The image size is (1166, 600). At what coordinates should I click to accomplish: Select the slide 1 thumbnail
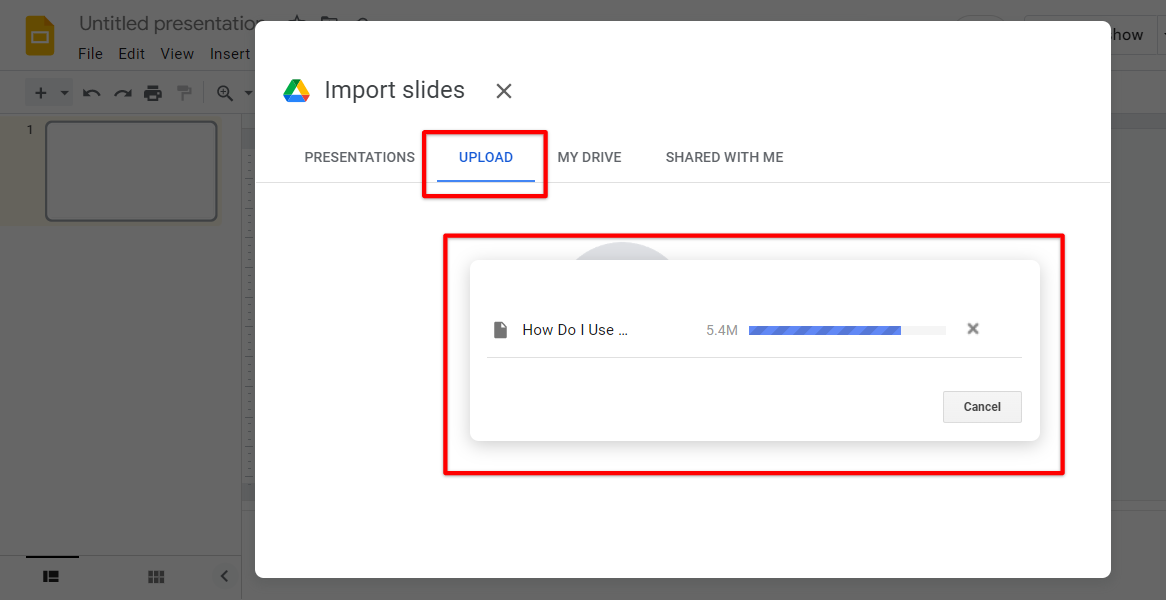131,170
